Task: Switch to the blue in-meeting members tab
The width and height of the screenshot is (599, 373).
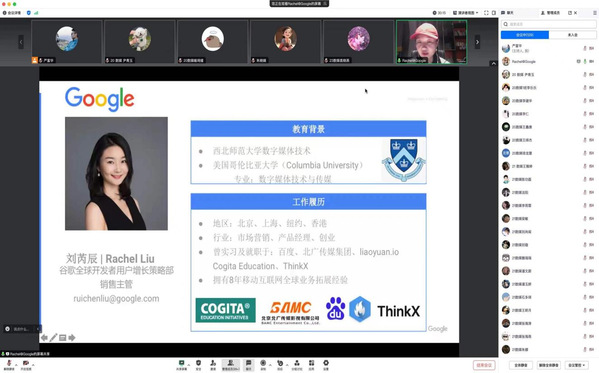Action: click(525, 35)
